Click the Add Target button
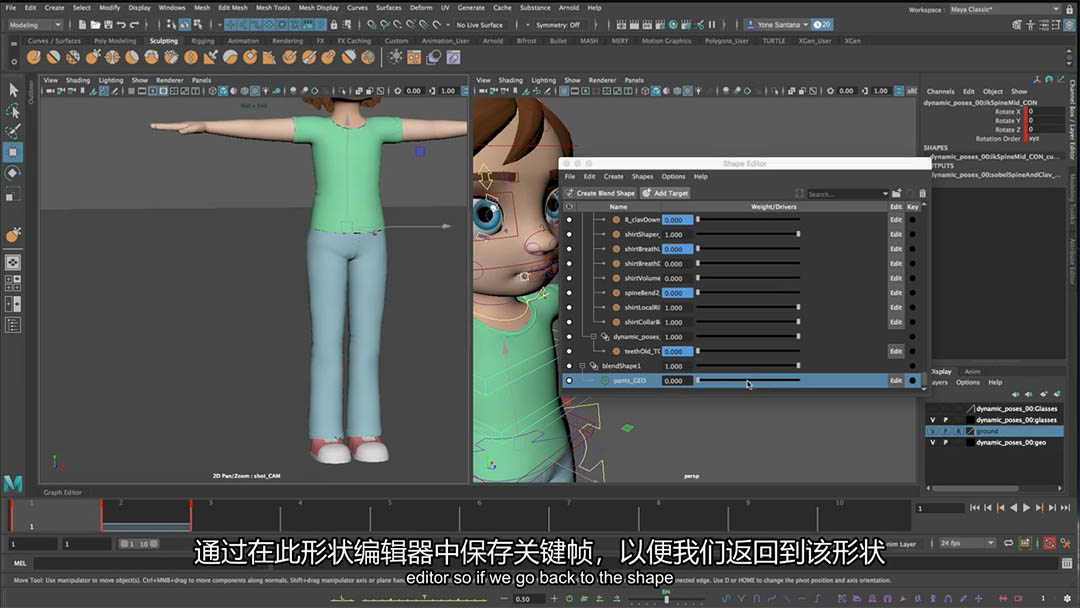The width and height of the screenshot is (1080, 608). [x=665, y=193]
